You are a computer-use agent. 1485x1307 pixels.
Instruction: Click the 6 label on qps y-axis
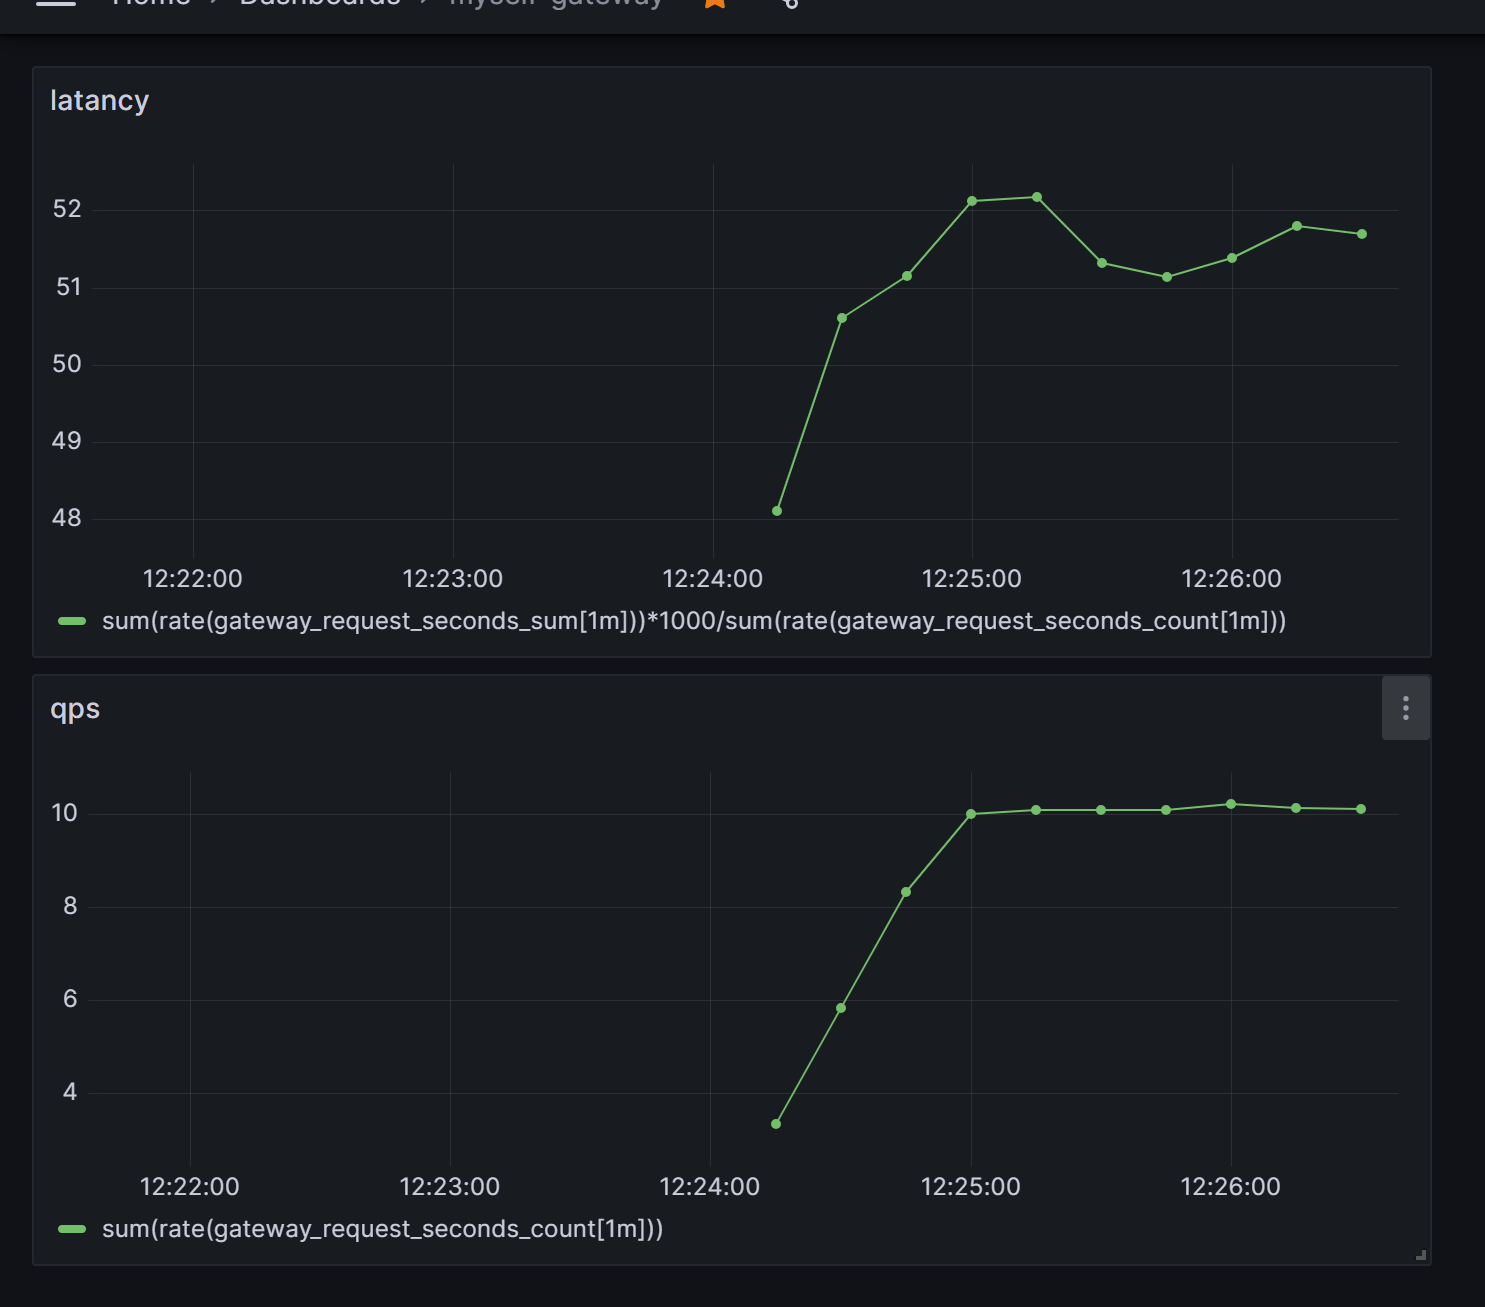(70, 999)
